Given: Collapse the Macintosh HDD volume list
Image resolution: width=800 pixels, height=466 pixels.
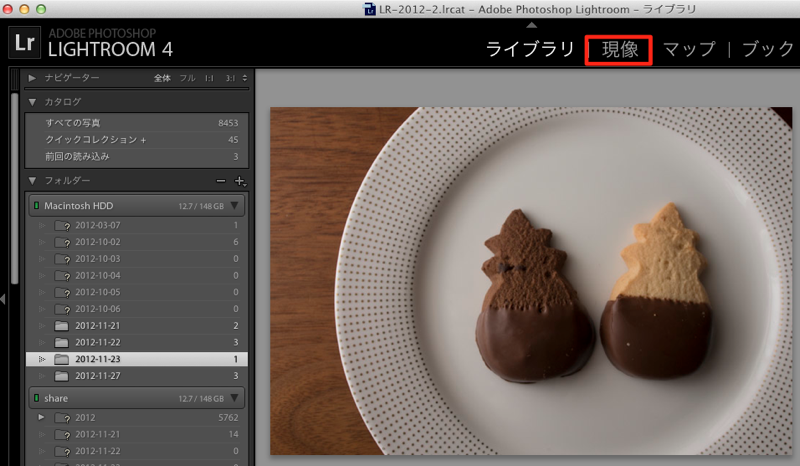Looking at the screenshot, I should [x=234, y=206].
